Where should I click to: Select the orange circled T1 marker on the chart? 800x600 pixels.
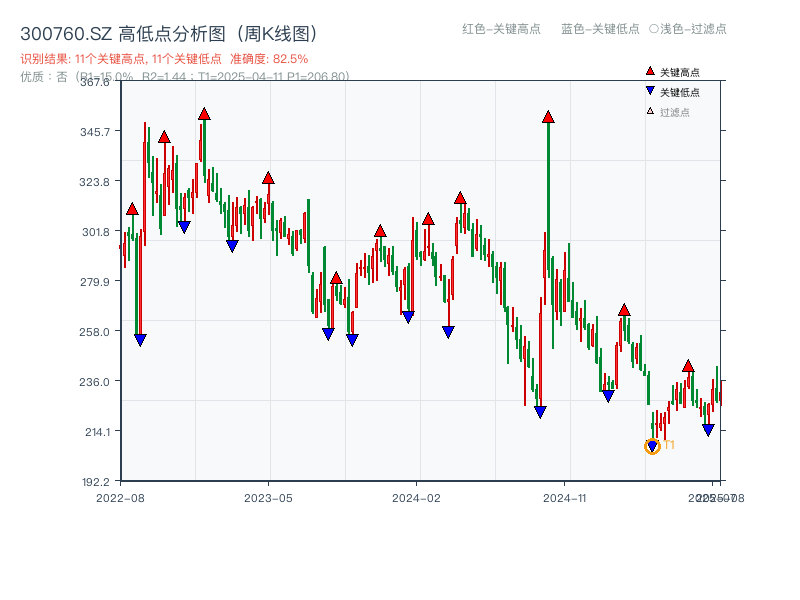coord(651,446)
